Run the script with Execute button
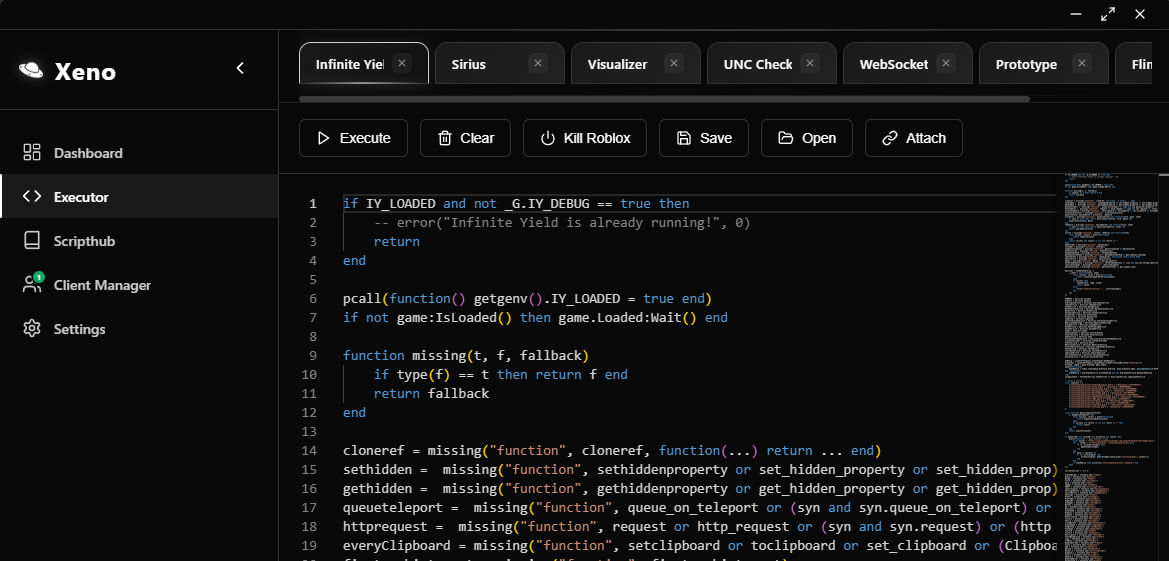The height and width of the screenshot is (561, 1169). (353, 138)
